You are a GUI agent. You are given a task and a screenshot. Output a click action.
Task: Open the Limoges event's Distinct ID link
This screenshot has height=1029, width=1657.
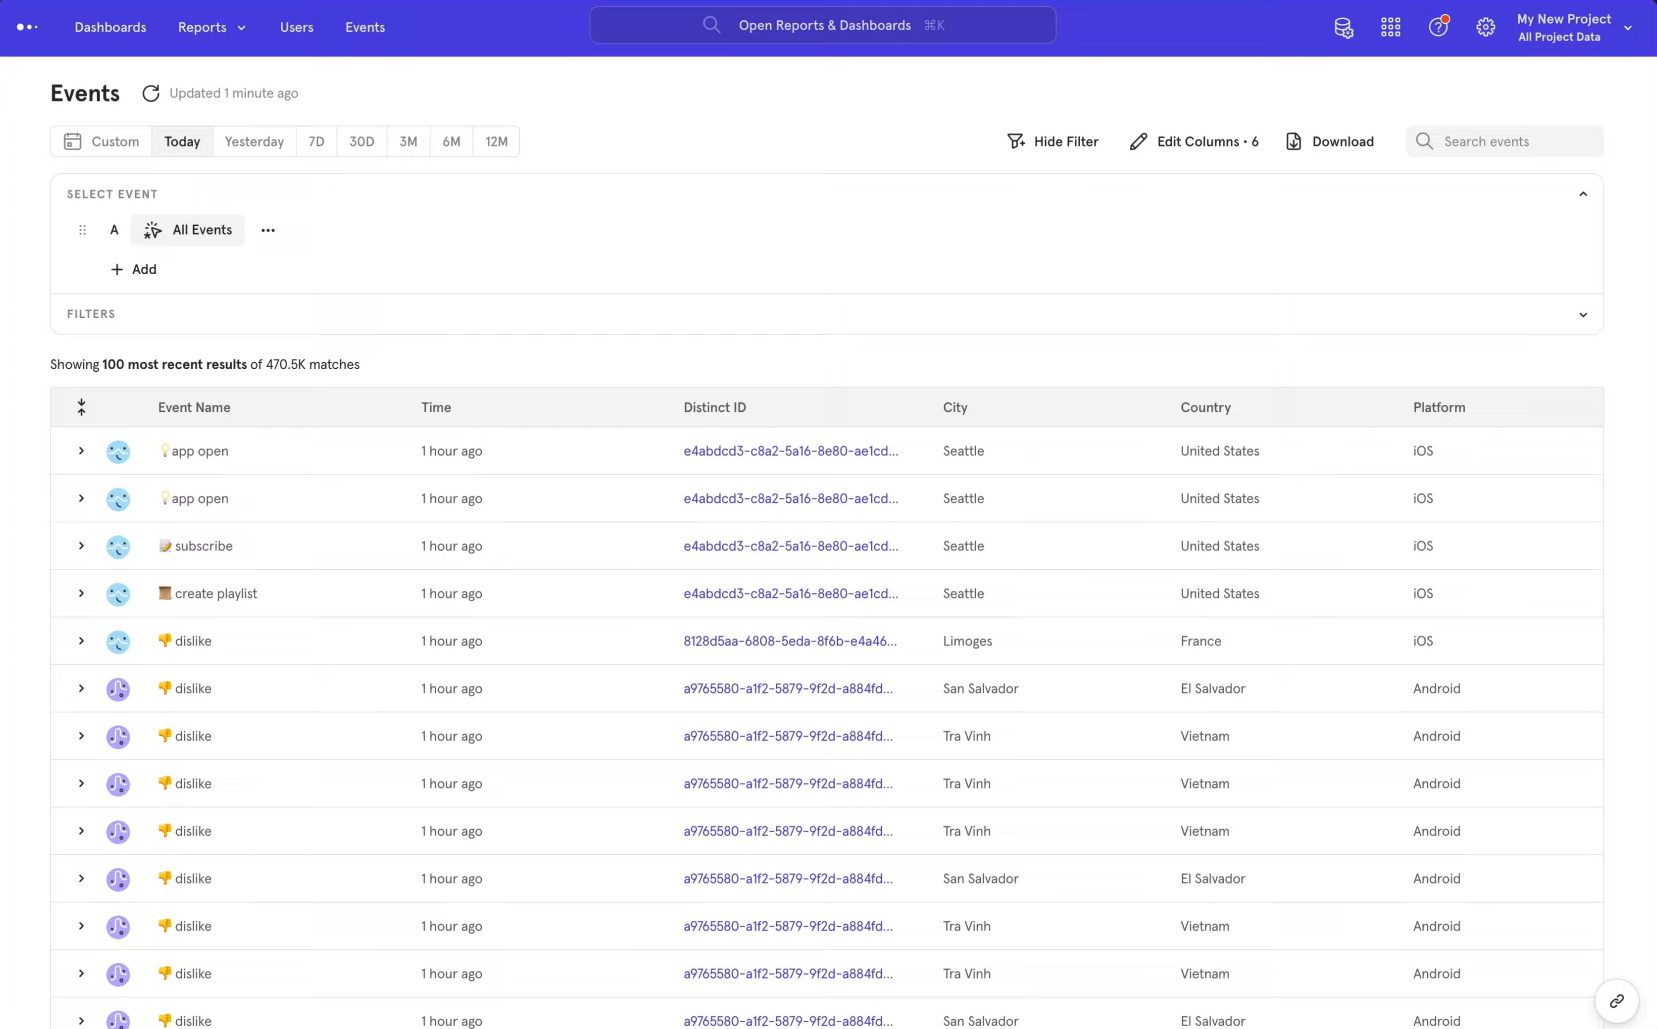tap(789, 641)
